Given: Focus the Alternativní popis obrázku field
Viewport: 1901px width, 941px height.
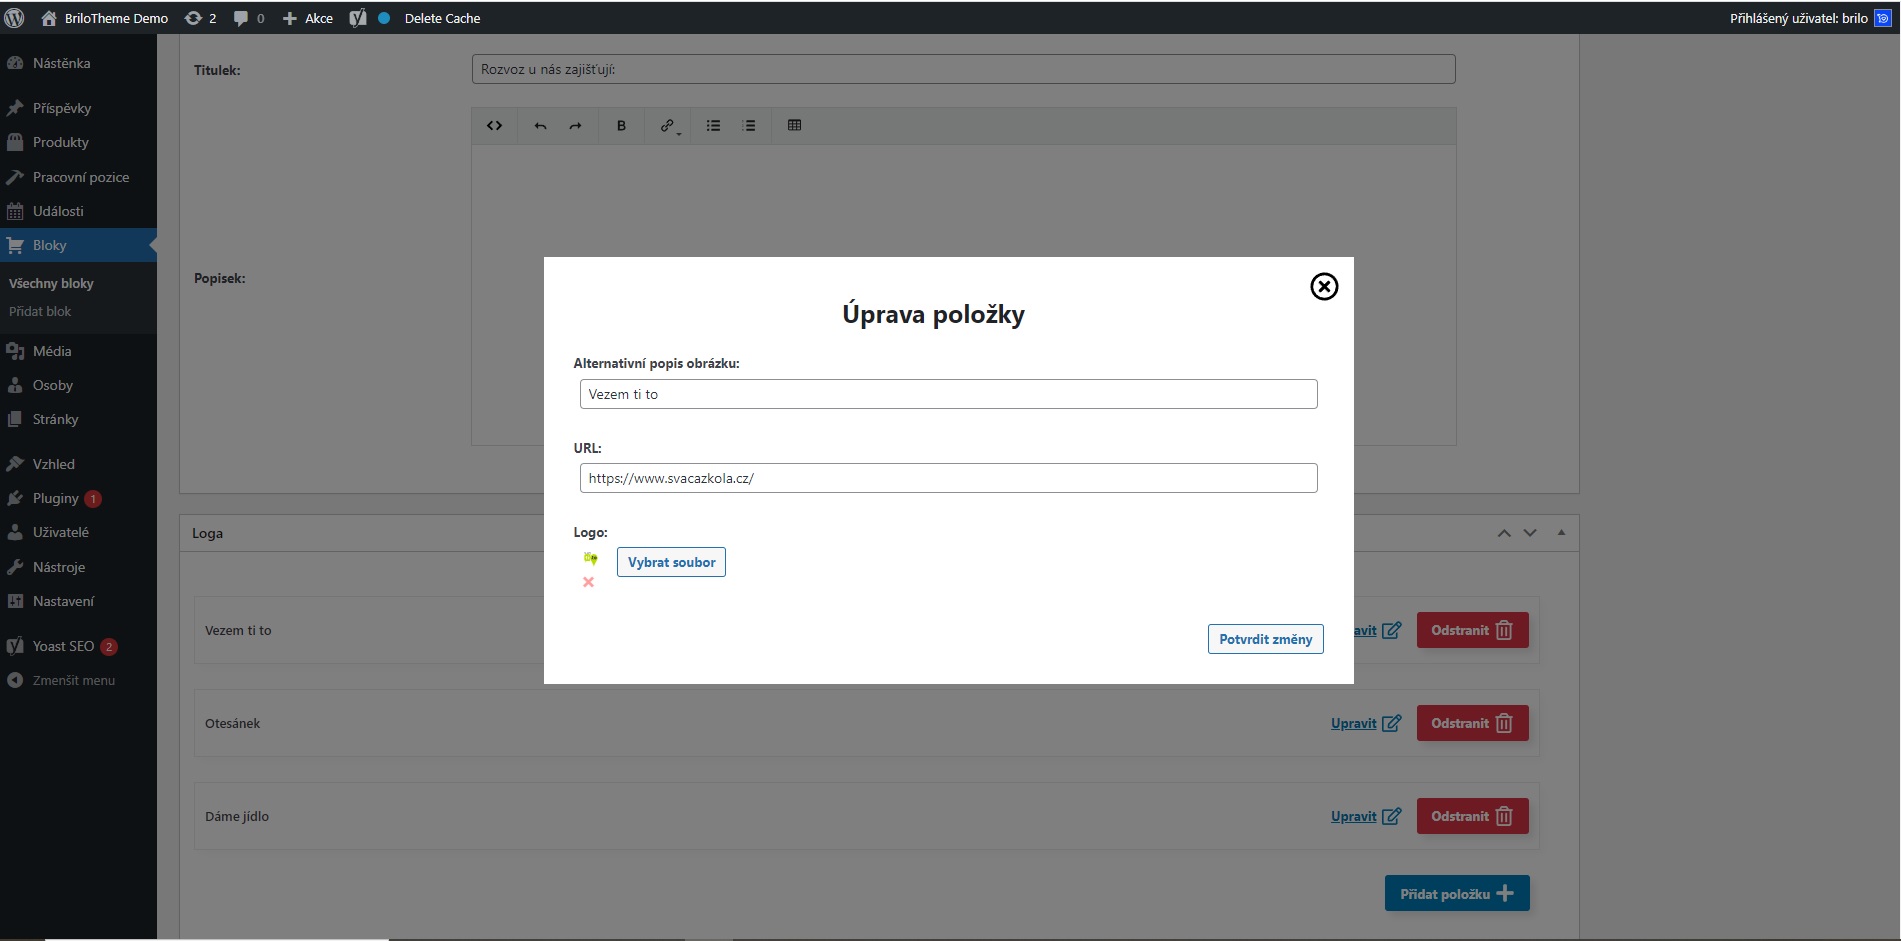Looking at the screenshot, I should click(x=948, y=394).
